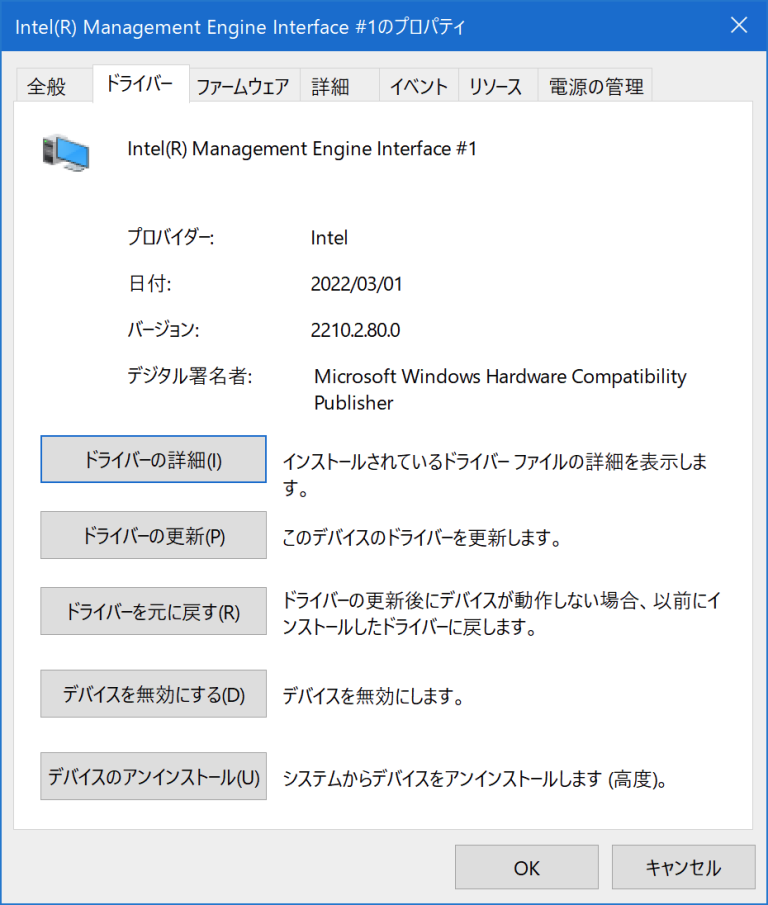Click the provider value Intel
Image resolution: width=768 pixels, height=905 pixels.
point(329,238)
